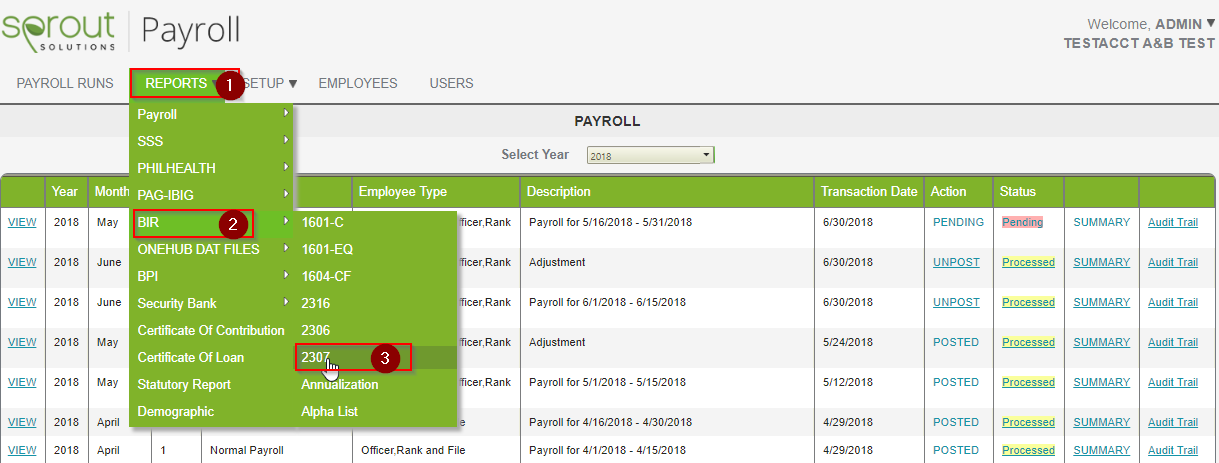This screenshot has width=1219, height=463.
Task: Click Processed status for payroll 5/1/2018 - 5/15/2018
Action: click(1028, 382)
